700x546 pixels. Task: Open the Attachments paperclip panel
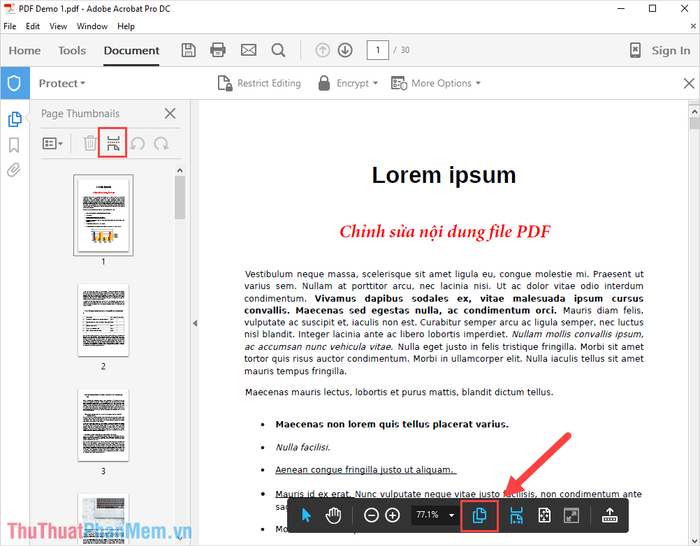[x=14, y=170]
